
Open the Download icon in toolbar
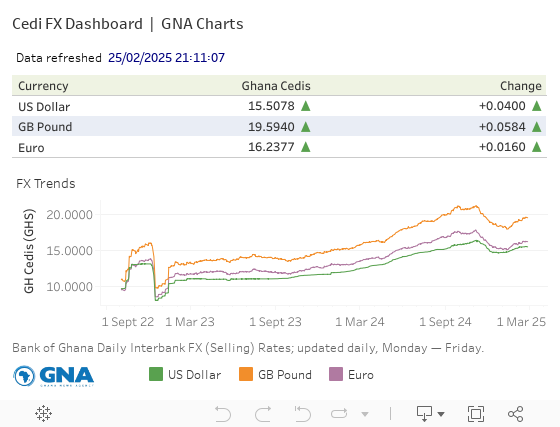pos(424,414)
